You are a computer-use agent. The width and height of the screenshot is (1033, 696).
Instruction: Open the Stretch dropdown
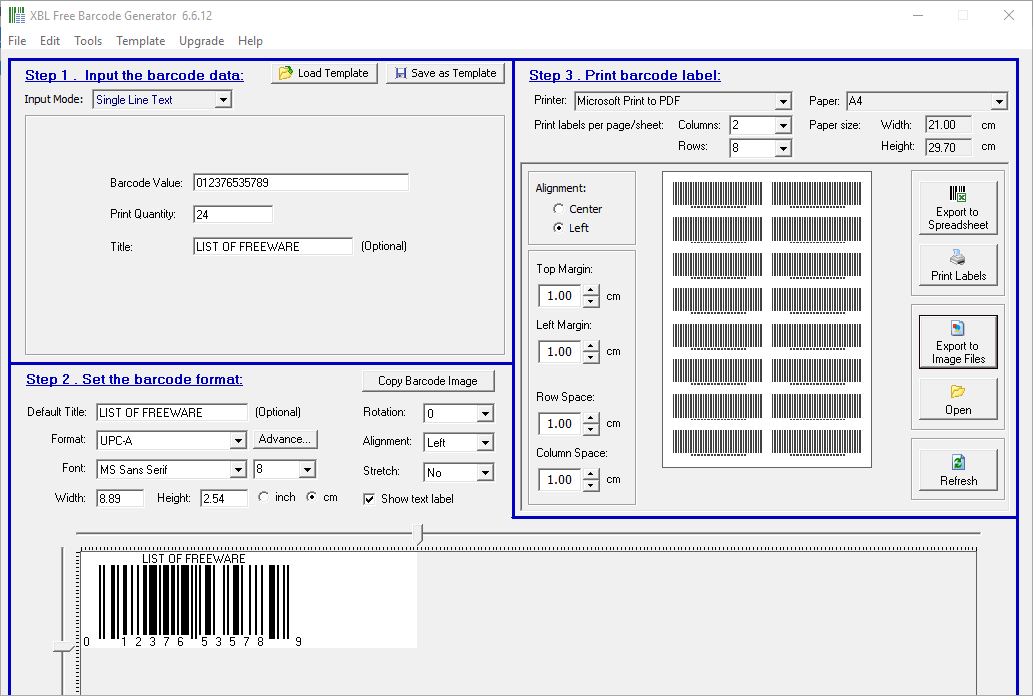[485, 473]
